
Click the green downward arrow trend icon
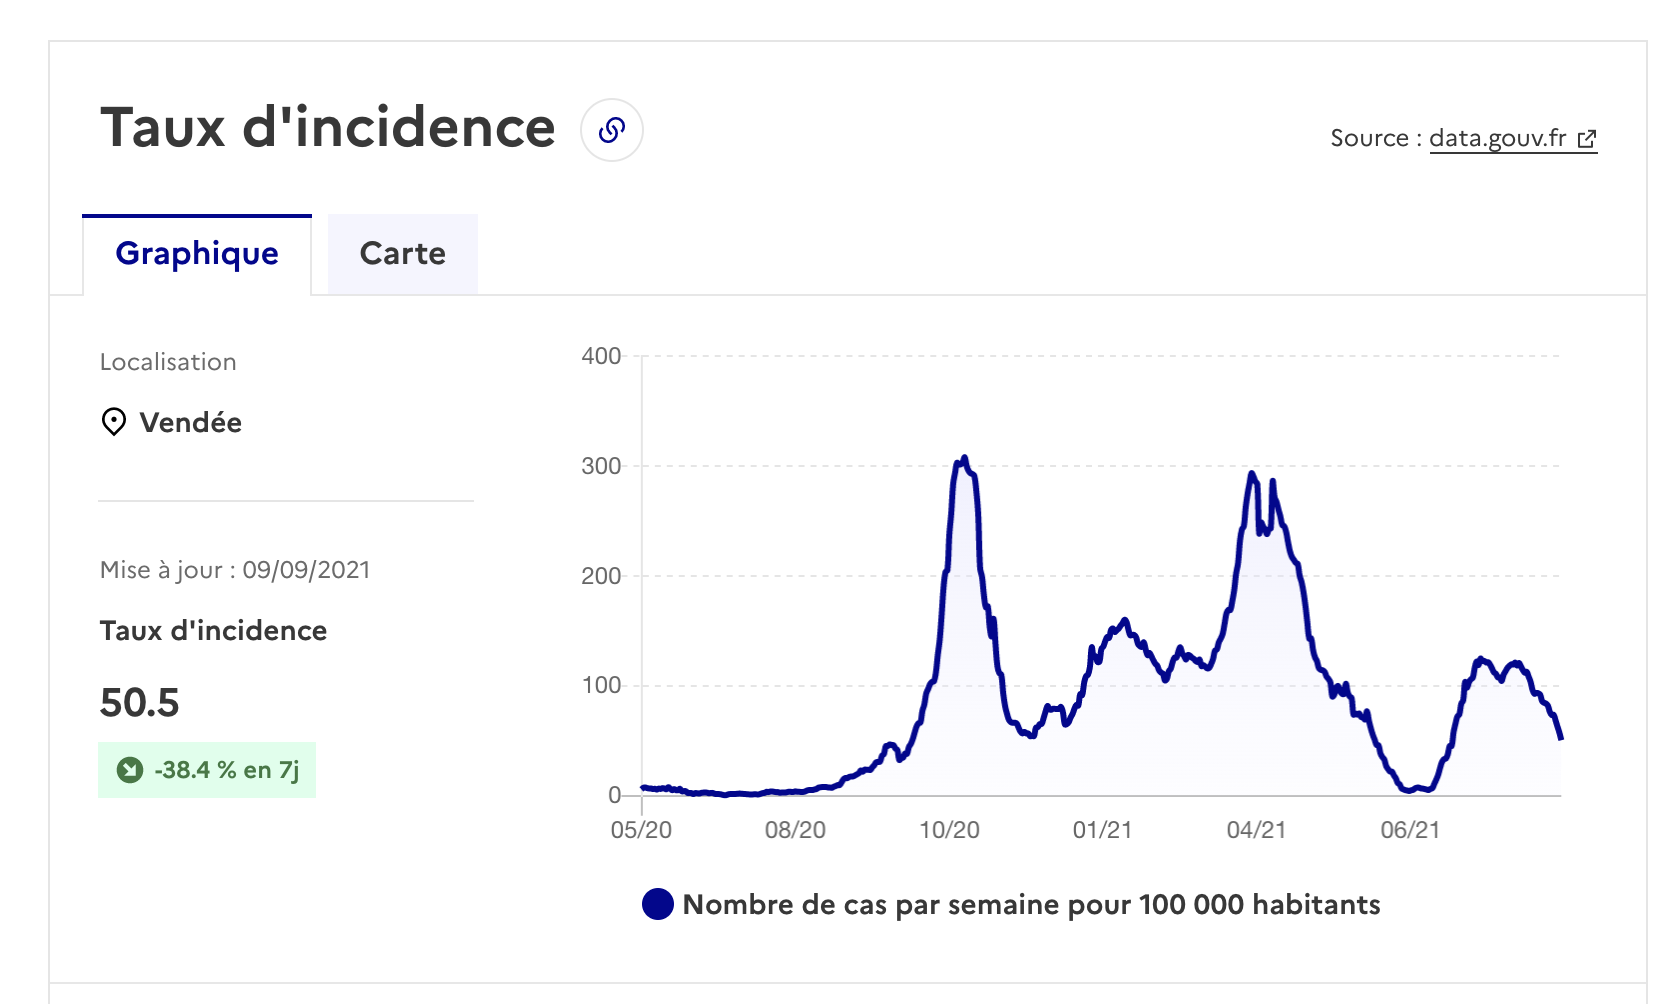tap(130, 770)
